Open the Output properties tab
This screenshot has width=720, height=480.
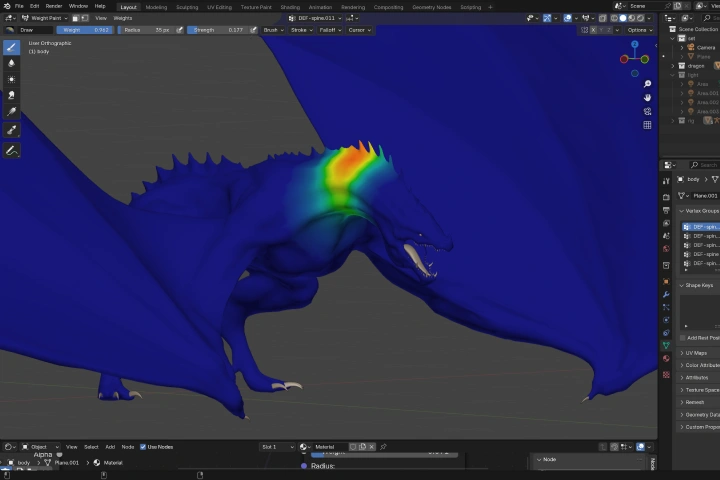click(x=666, y=210)
